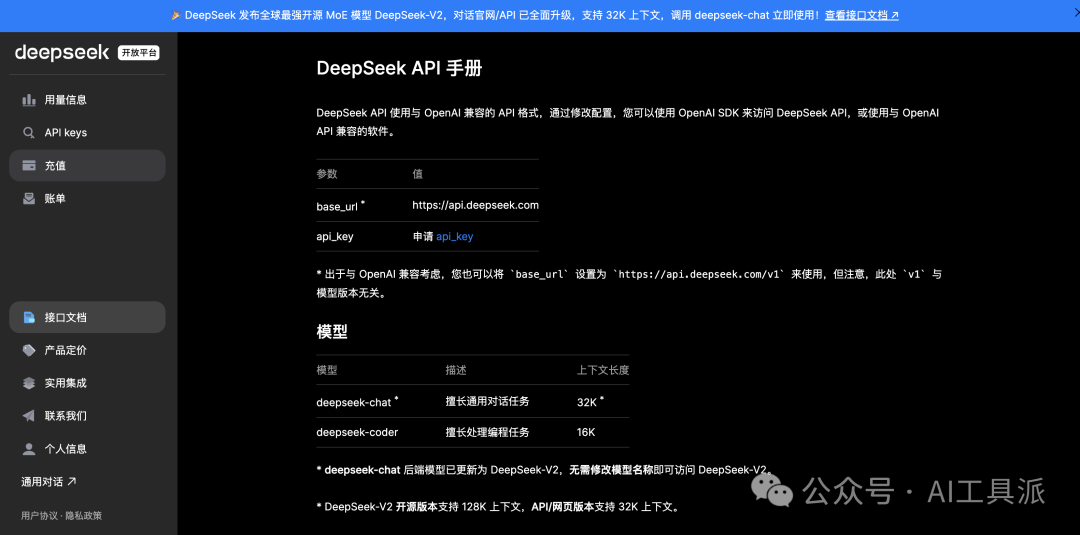Image resolution: width=1080 pixels, height=535 pixels.
Task: Click the 模型 table column header
Action: 327,370
